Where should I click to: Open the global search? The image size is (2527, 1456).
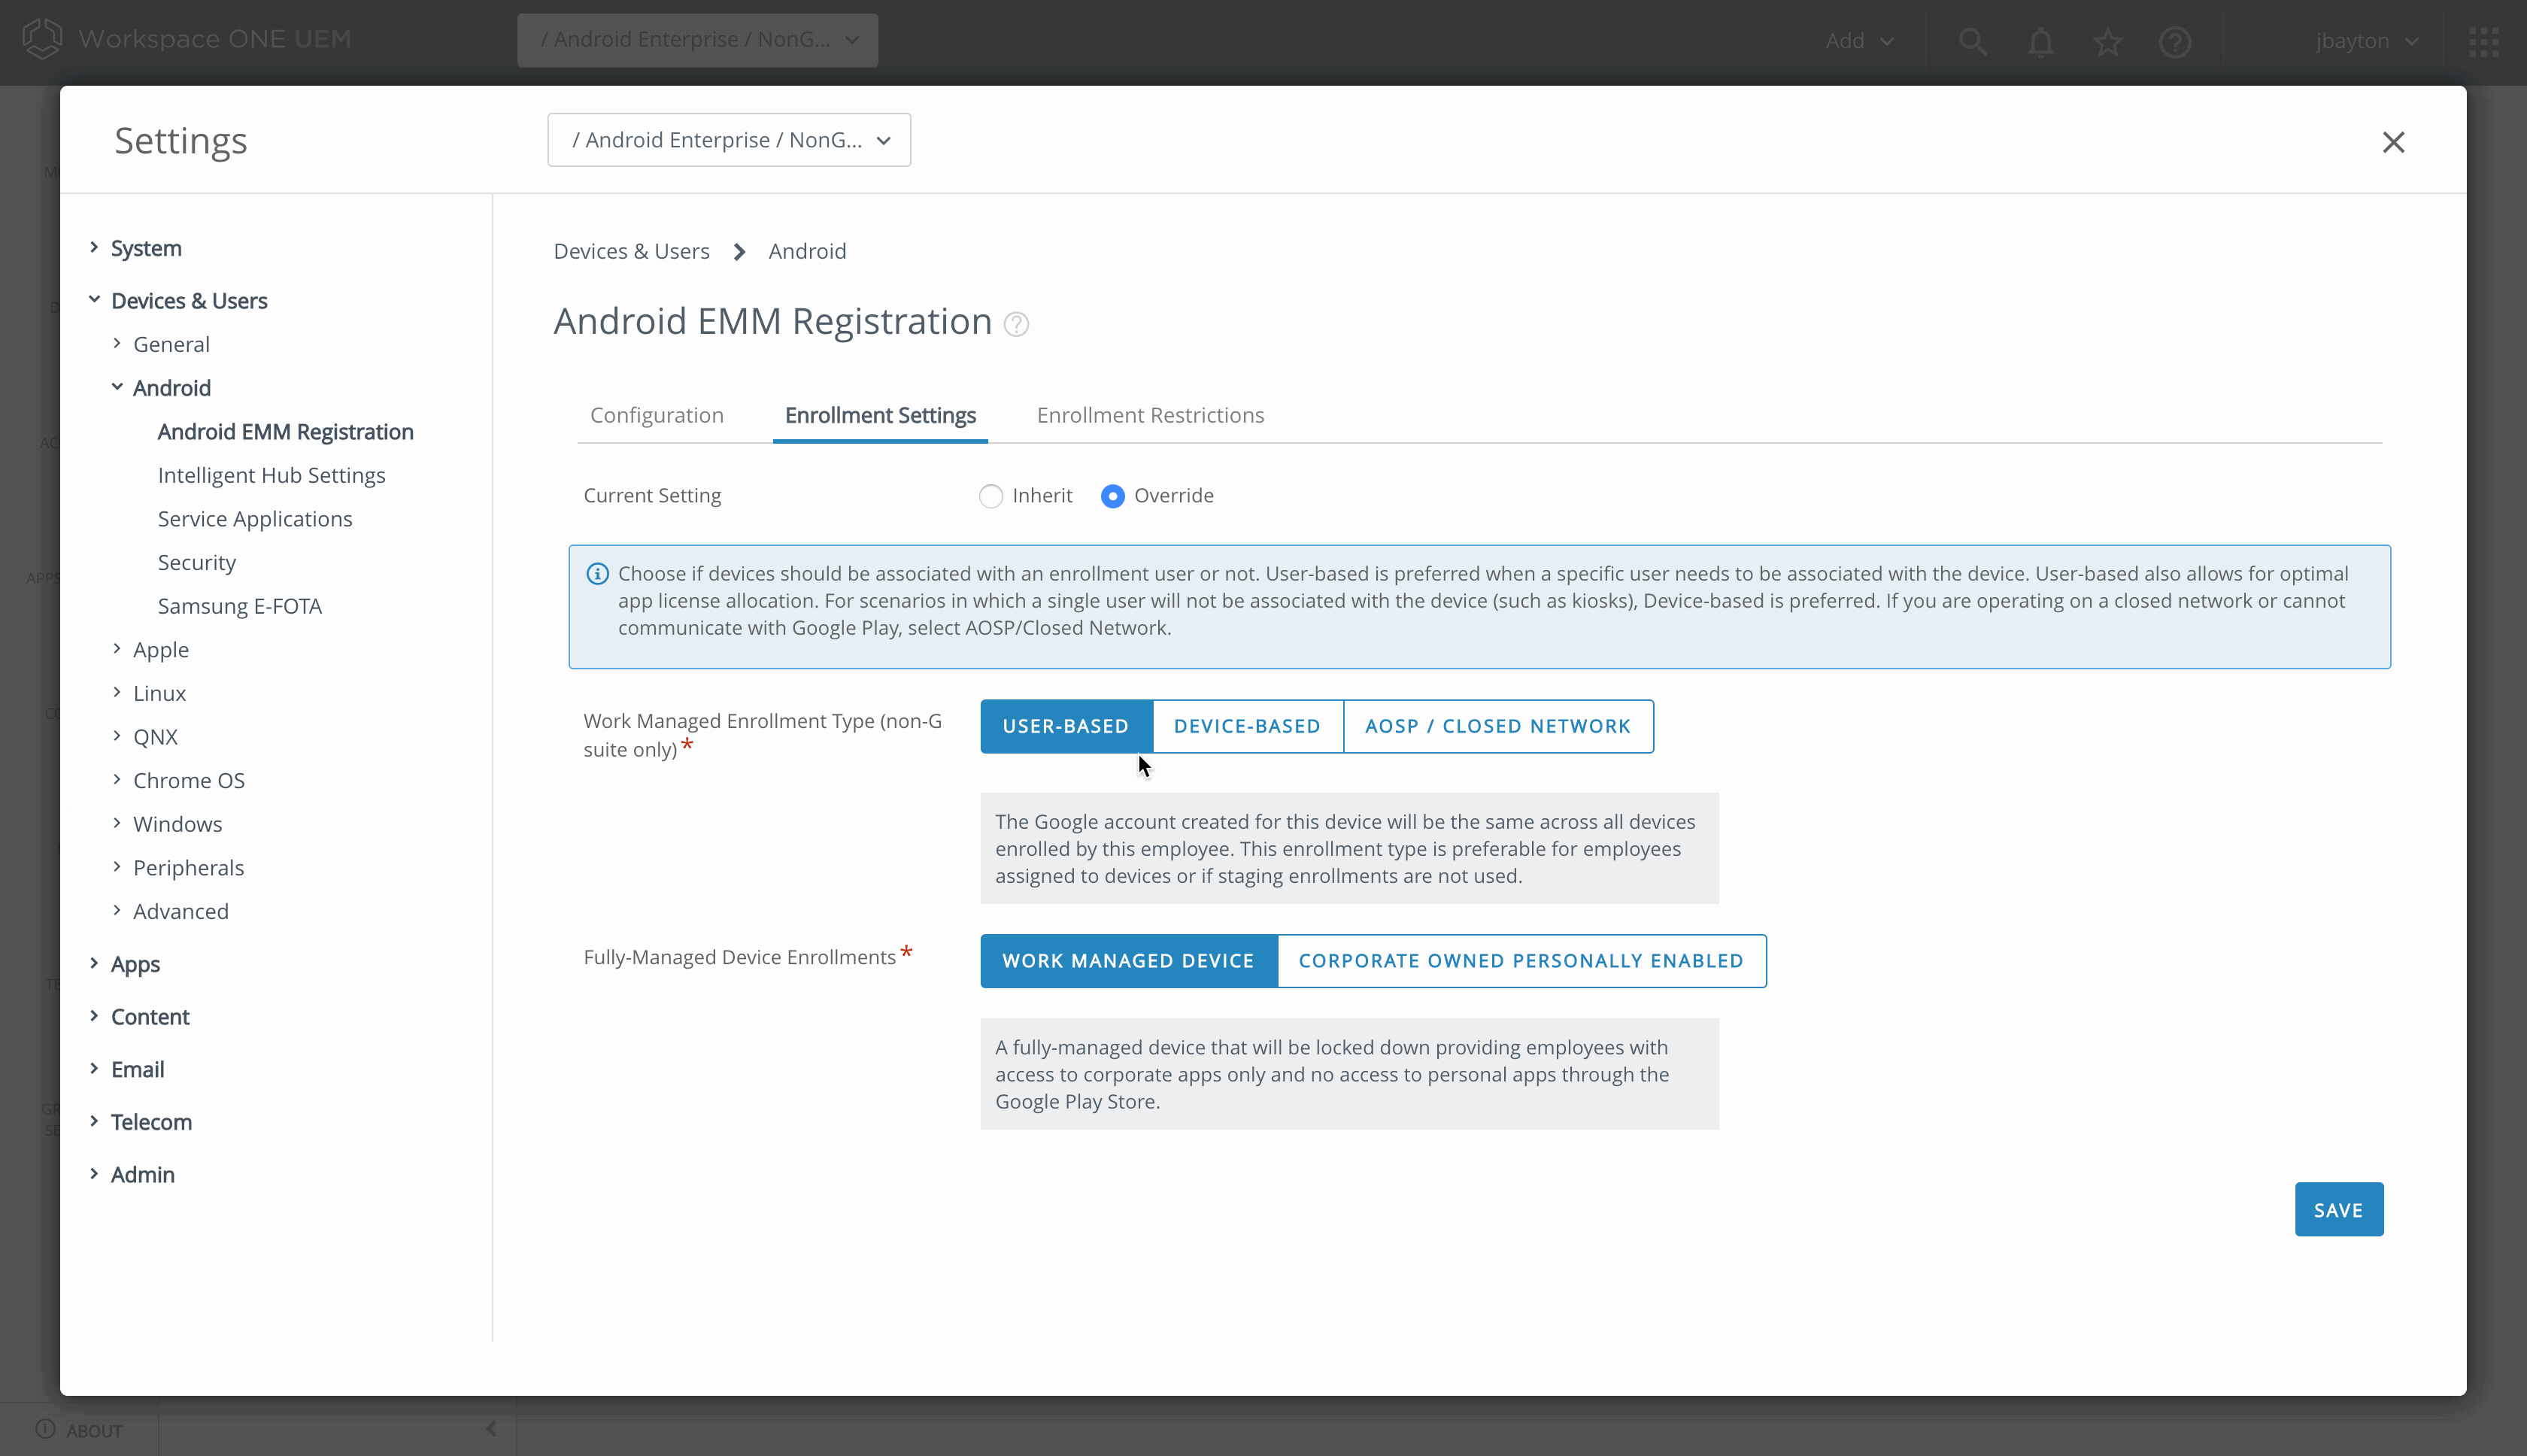point(1971,41)
